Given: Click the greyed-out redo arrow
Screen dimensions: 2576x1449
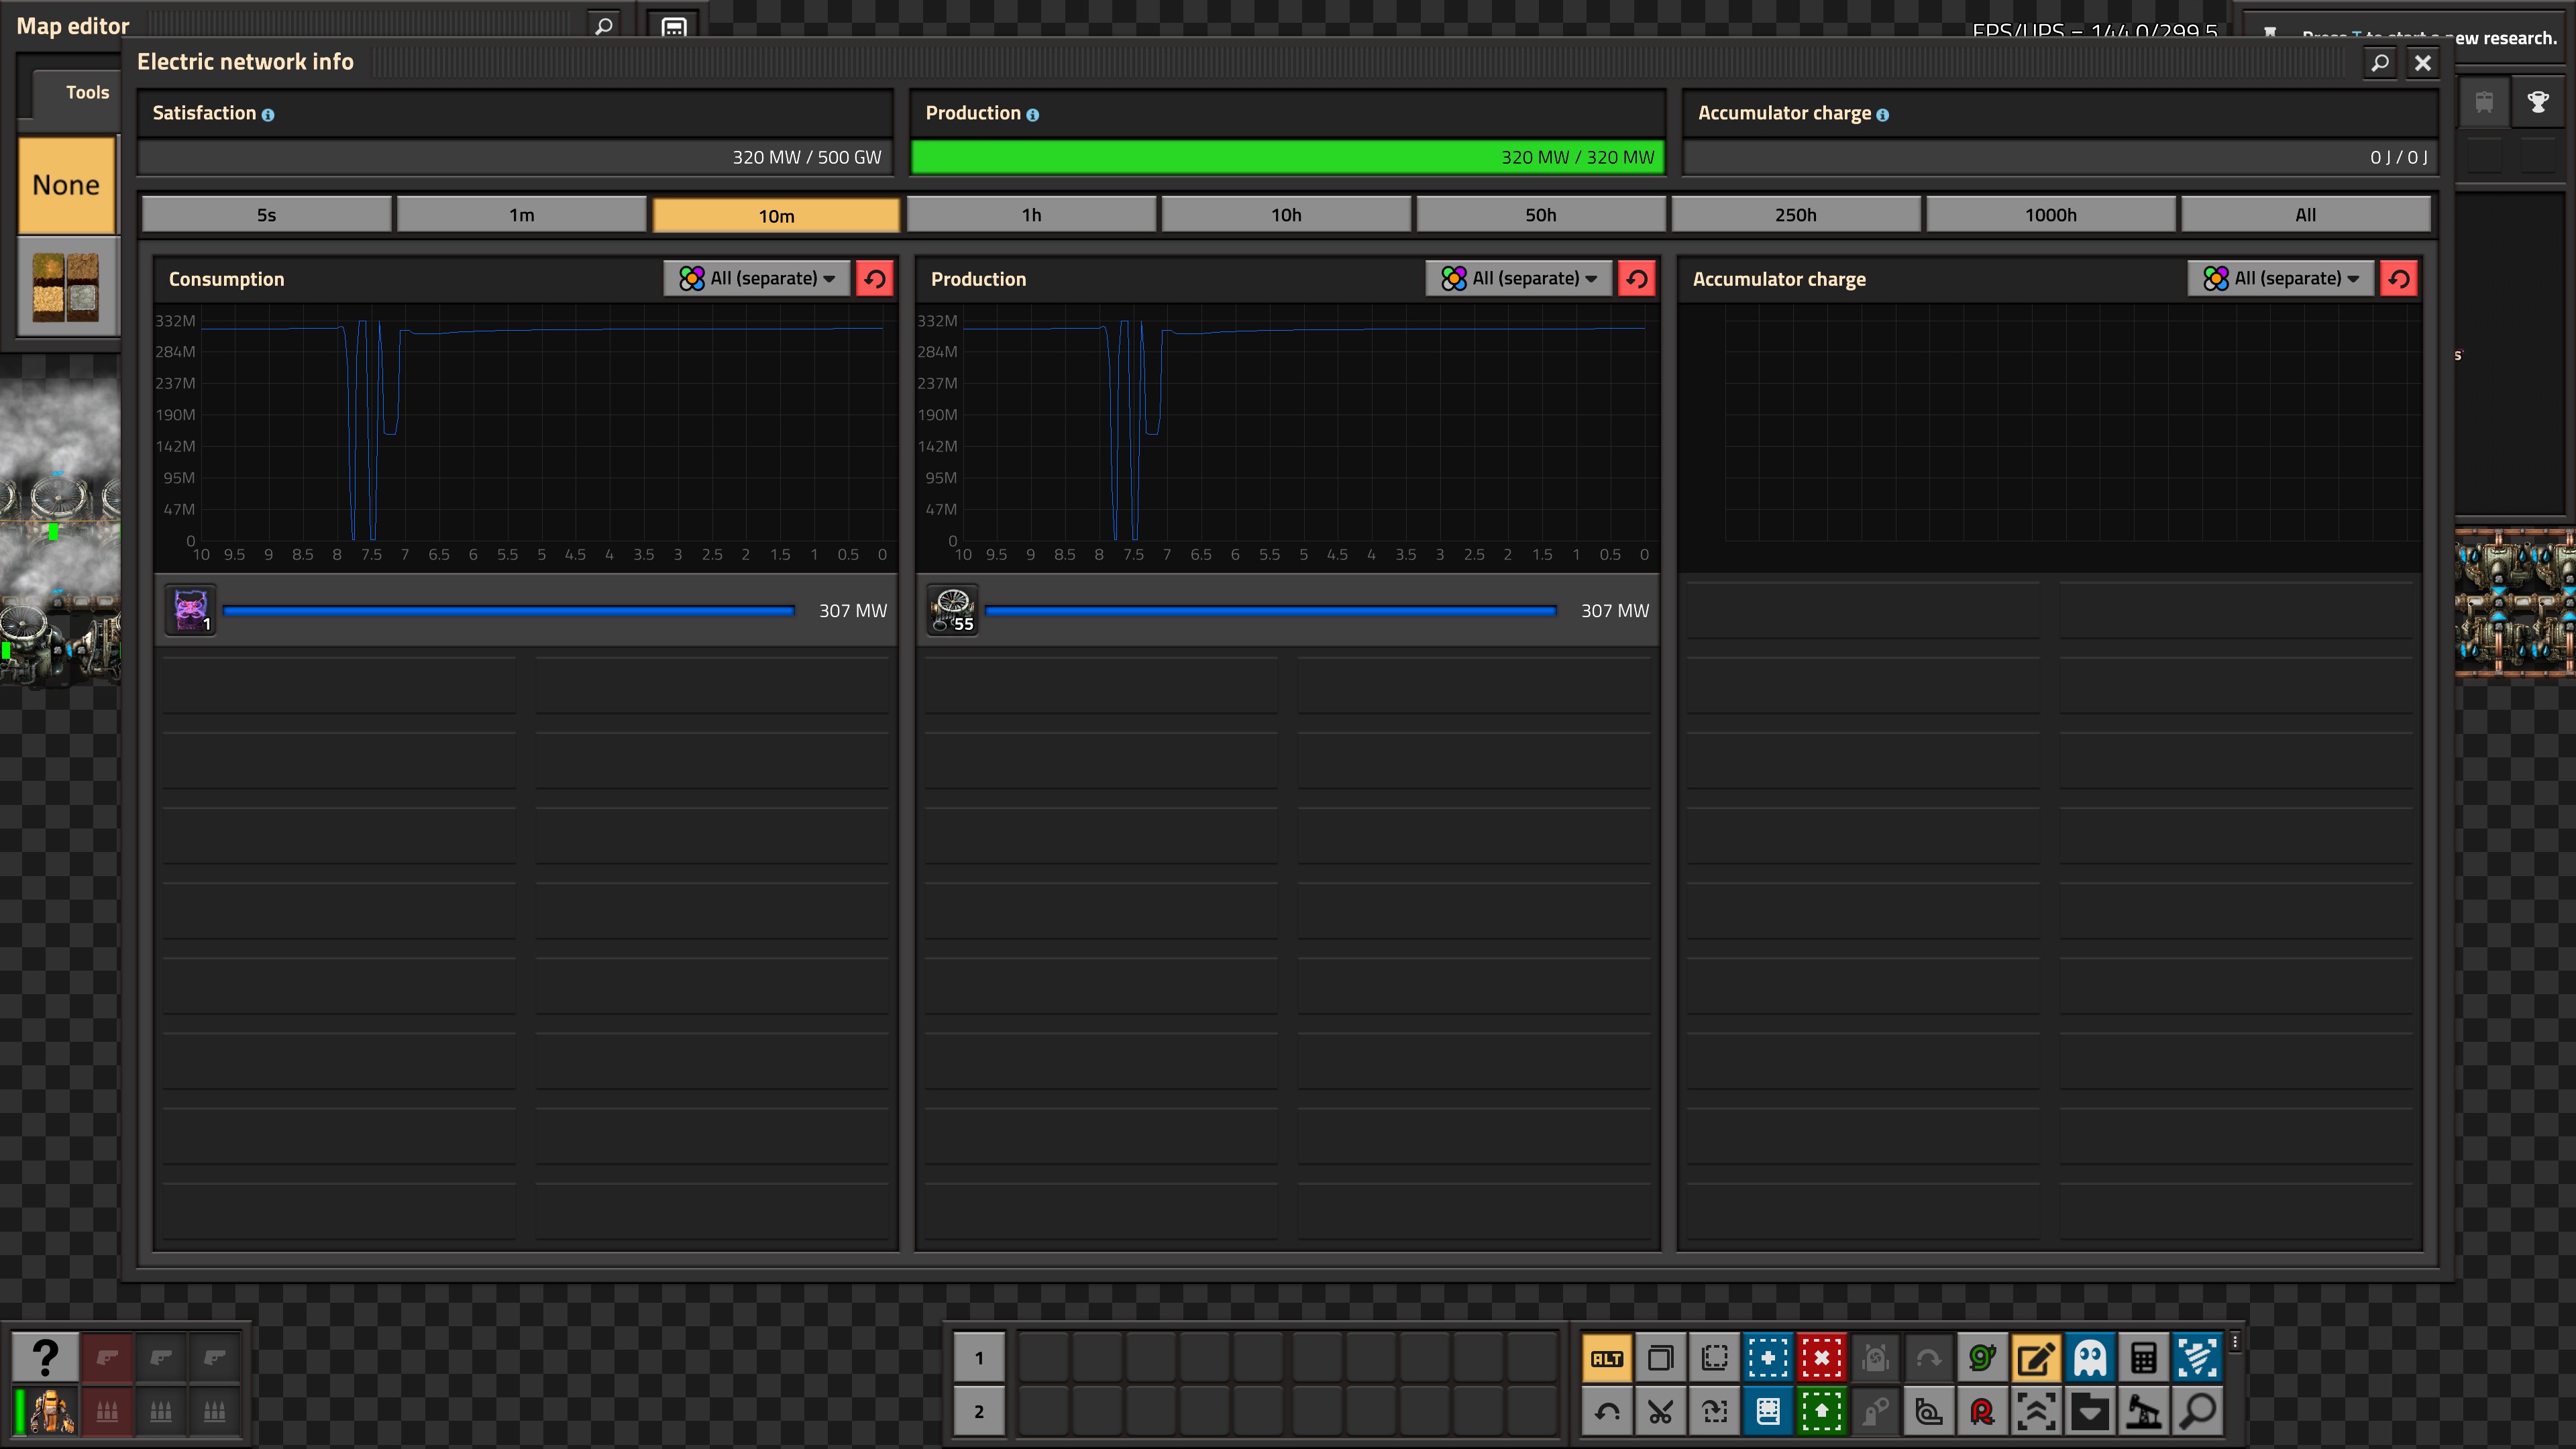Looking at the screenshot, I should tap(1929, 1358).
